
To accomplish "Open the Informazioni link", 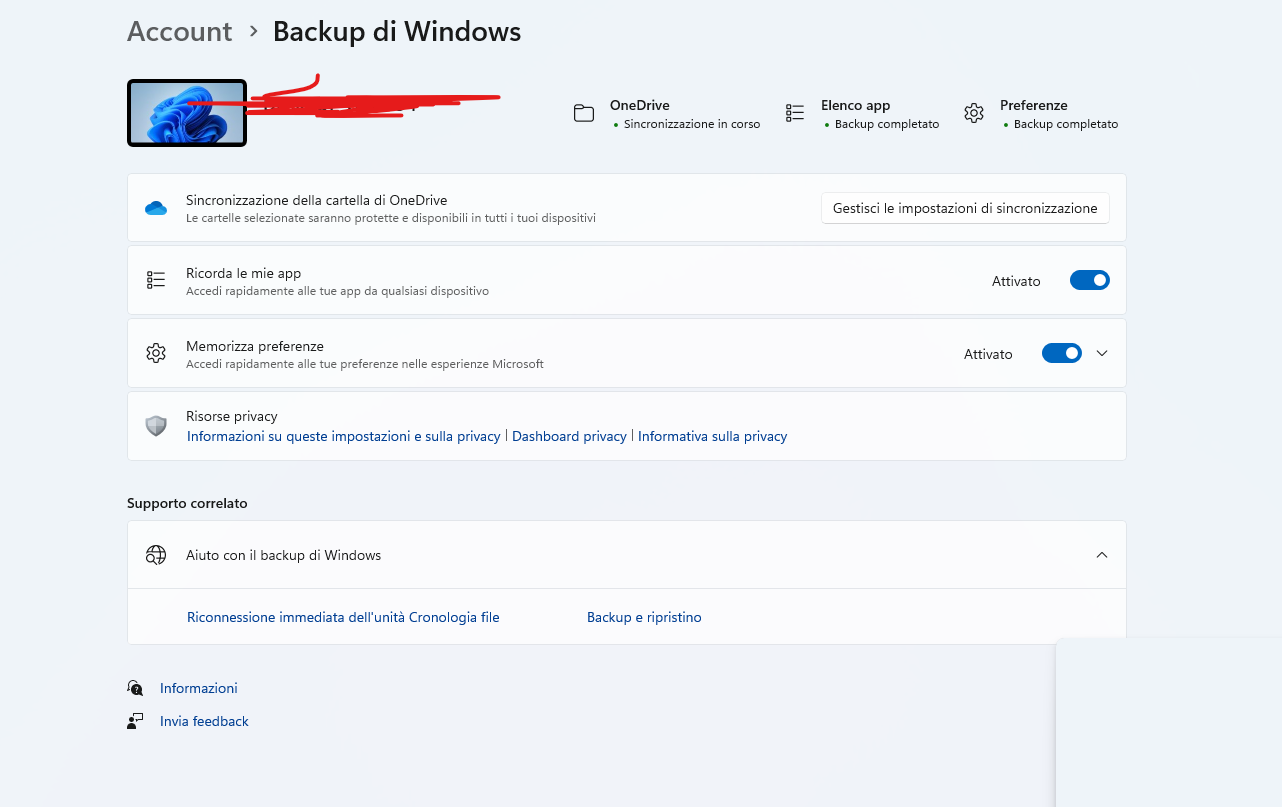I will click(x=199, y=688).
